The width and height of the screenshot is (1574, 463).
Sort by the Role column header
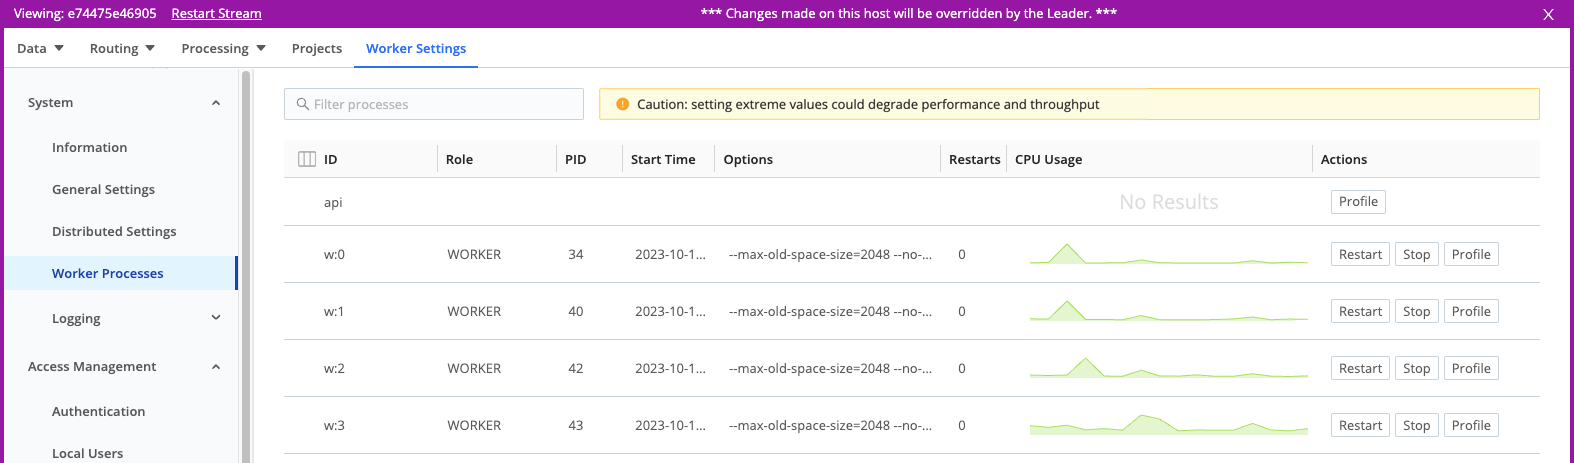coord(459,159)
